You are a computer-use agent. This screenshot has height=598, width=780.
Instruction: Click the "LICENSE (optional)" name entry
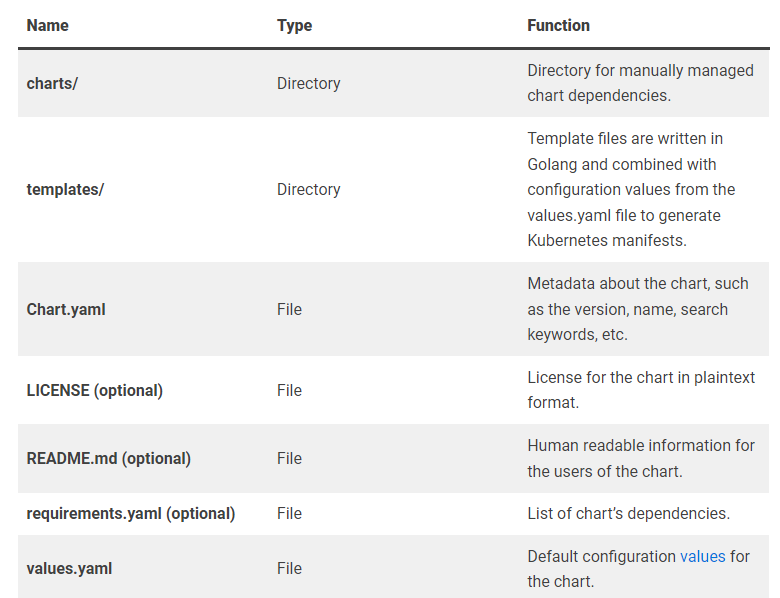(x=94, y=390)
